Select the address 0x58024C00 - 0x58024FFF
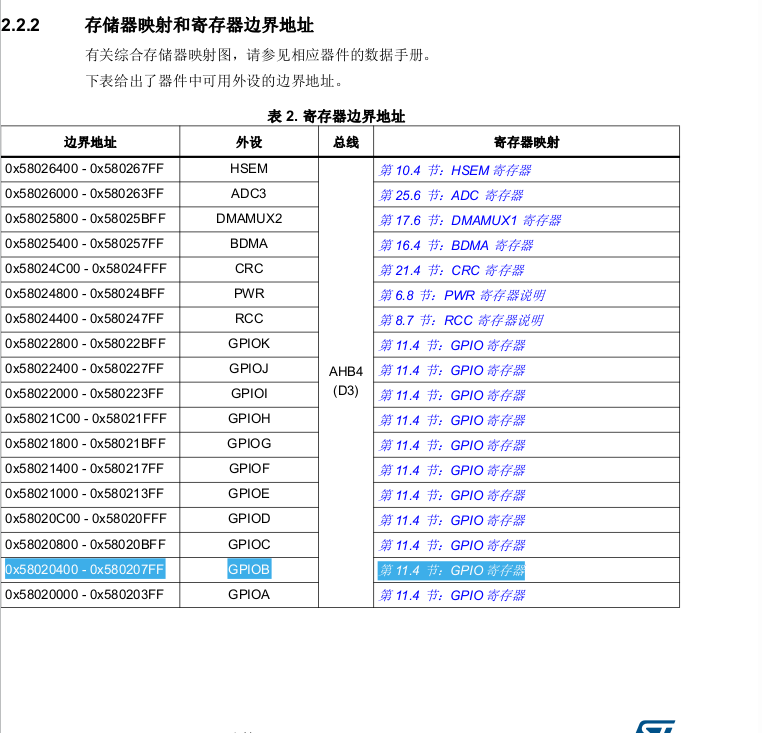 point(86,269)
